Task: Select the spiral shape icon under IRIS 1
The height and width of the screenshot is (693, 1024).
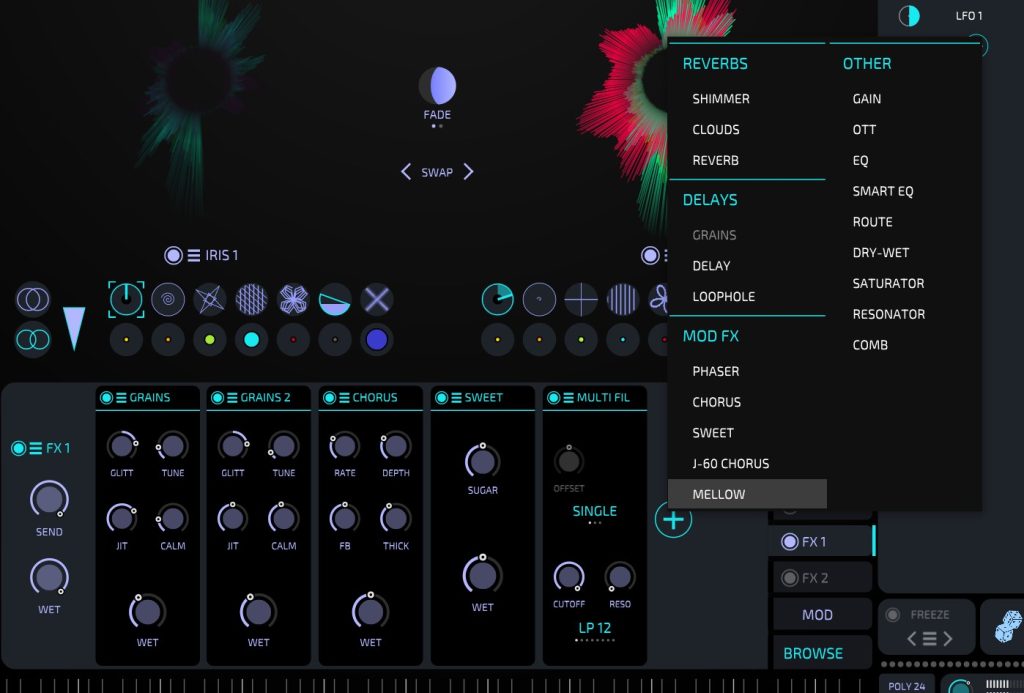Action: click(168, 298)
